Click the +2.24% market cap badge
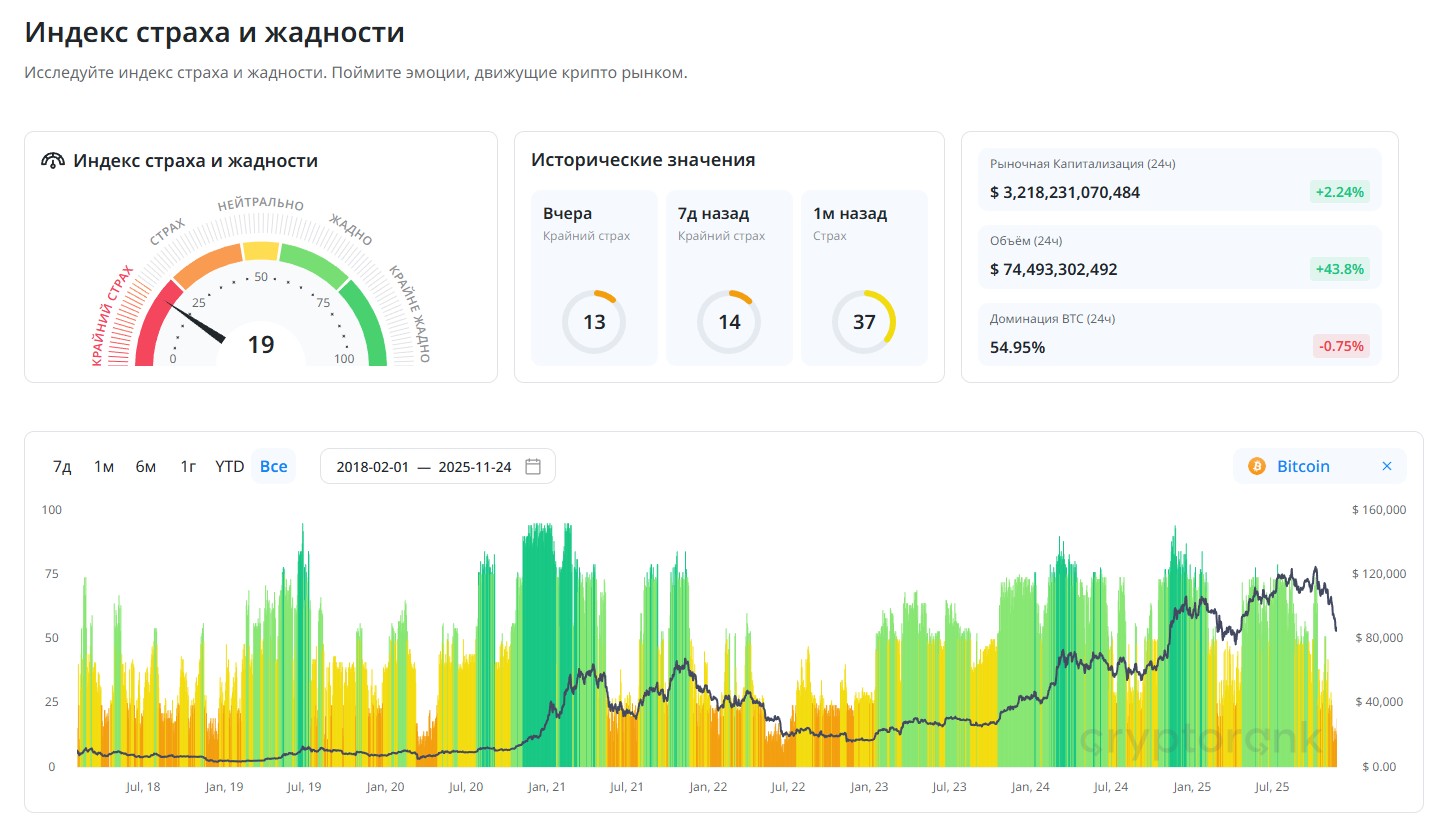Image resolution: width=1436 pixels, height=825 pixels. [1340, 192]
